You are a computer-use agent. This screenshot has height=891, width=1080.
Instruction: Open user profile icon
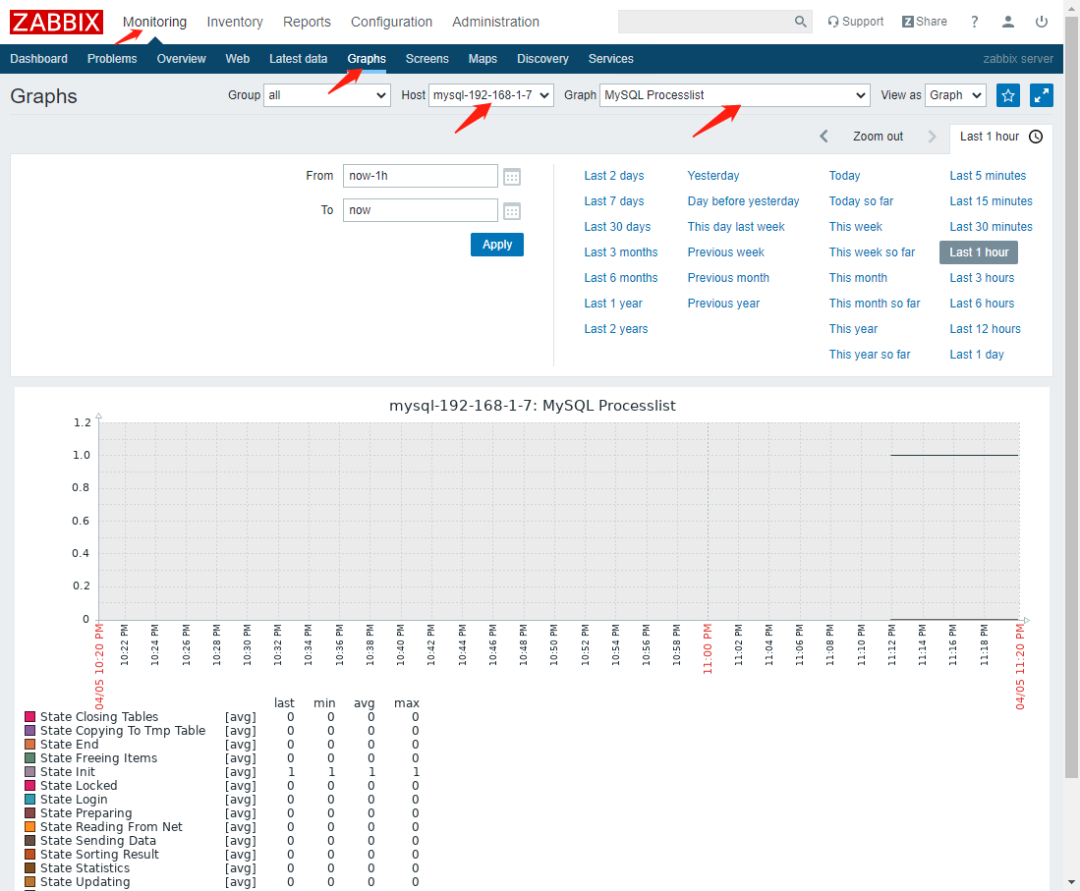click(x=1008, y=22)
